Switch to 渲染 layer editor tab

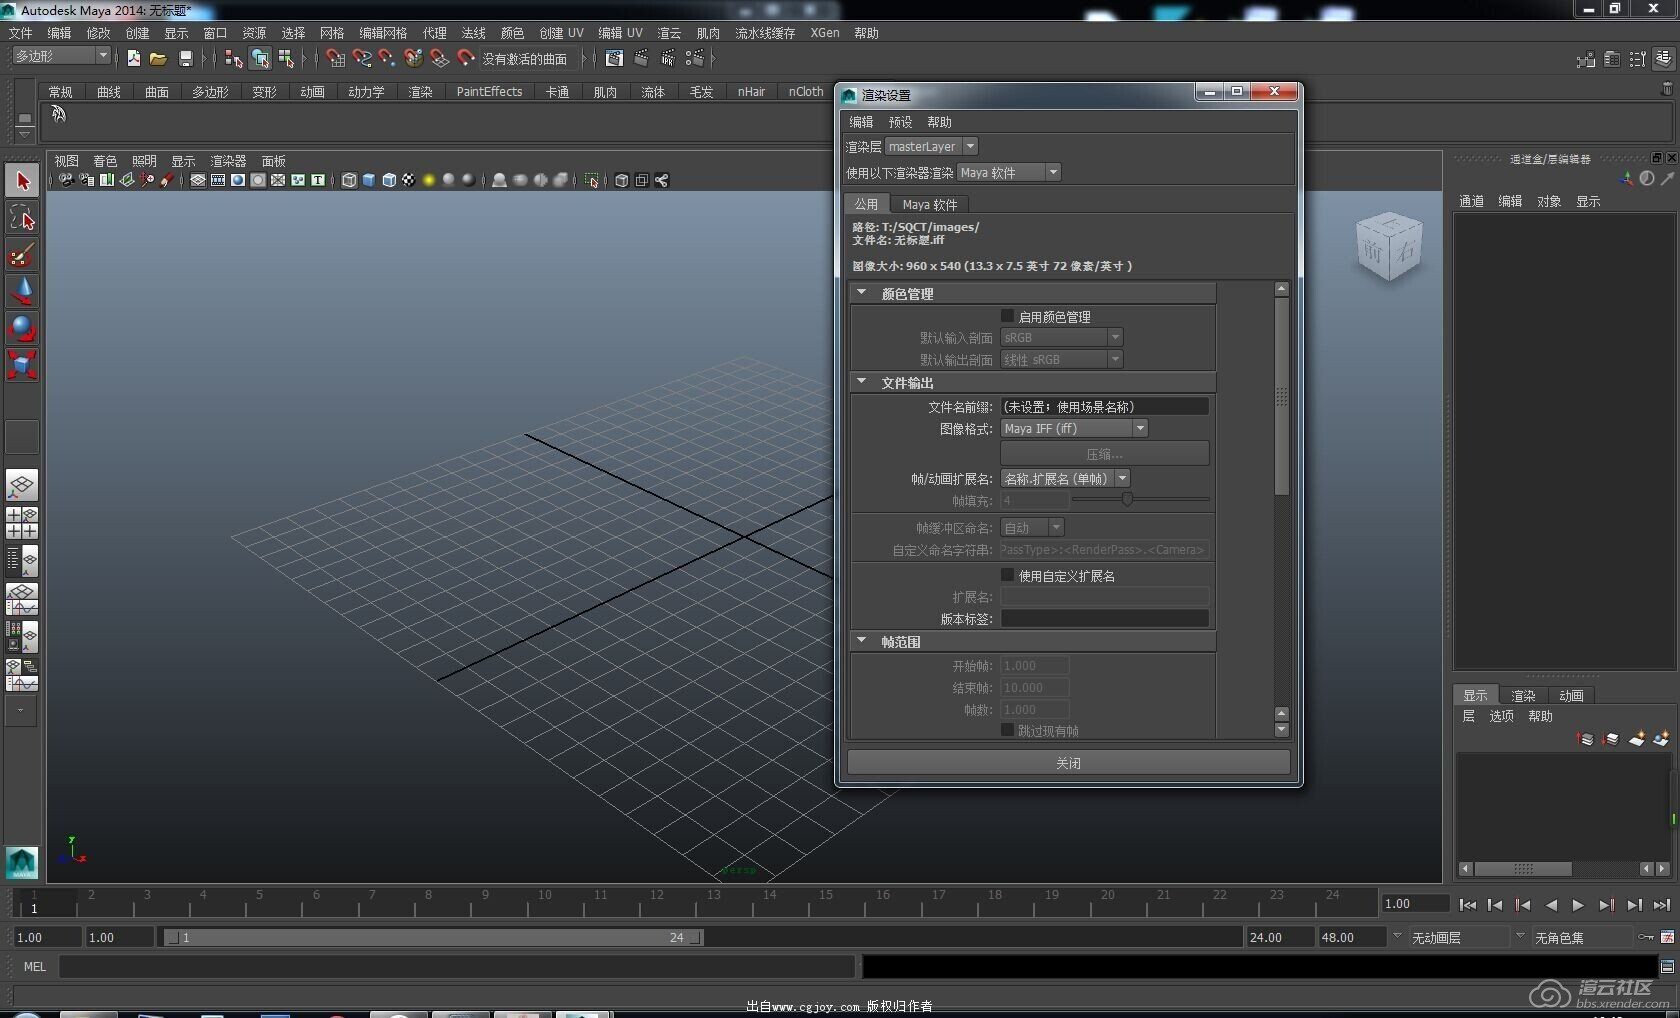coord(1523,696)
